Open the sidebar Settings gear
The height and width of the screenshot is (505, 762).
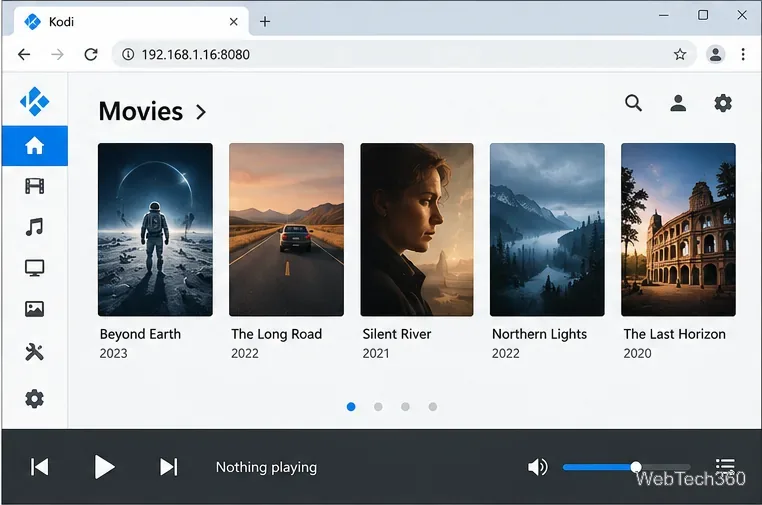click(x=35, y=399)
